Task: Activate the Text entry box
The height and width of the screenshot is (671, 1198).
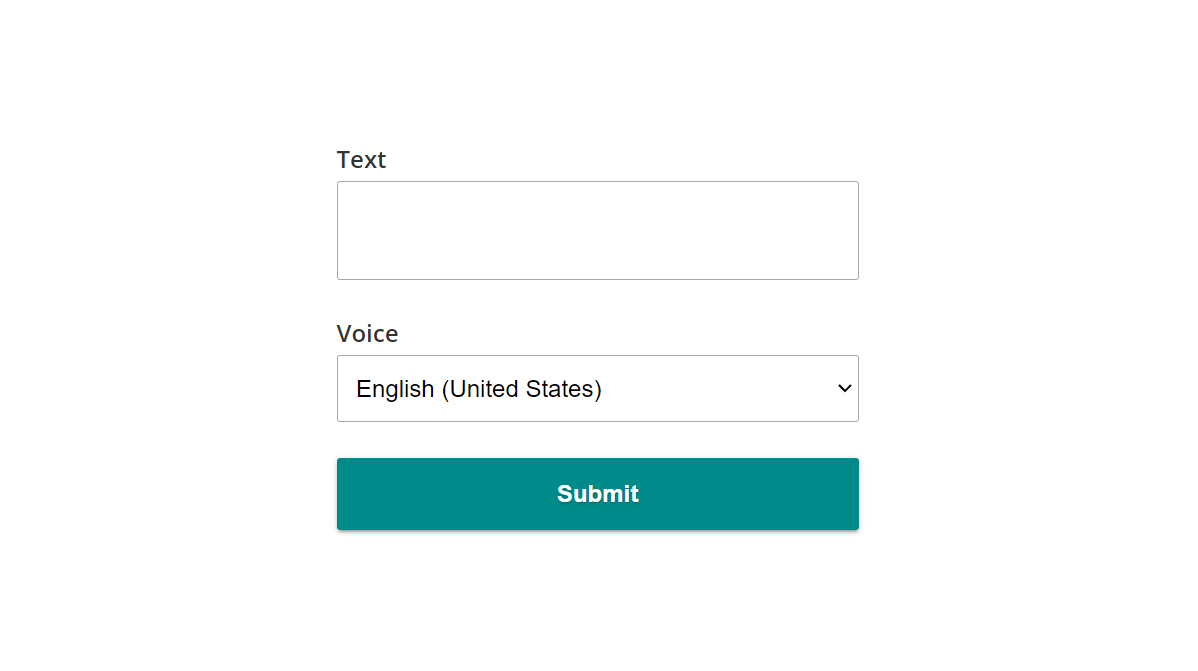Action: click(x=597, y=230)
